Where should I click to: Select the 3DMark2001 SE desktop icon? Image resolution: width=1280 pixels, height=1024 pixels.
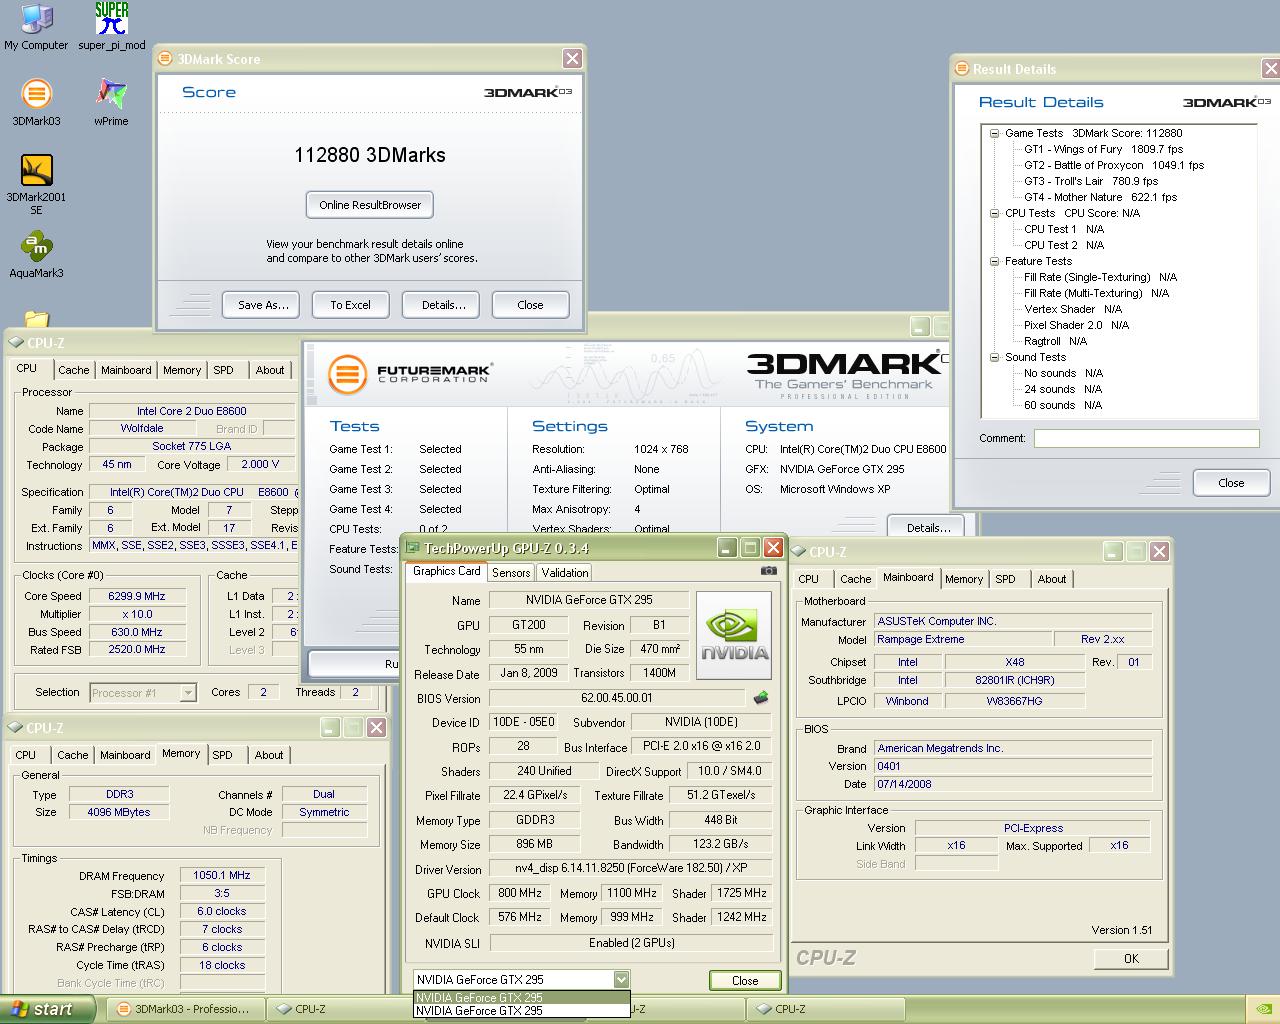(x=36, y=185)
